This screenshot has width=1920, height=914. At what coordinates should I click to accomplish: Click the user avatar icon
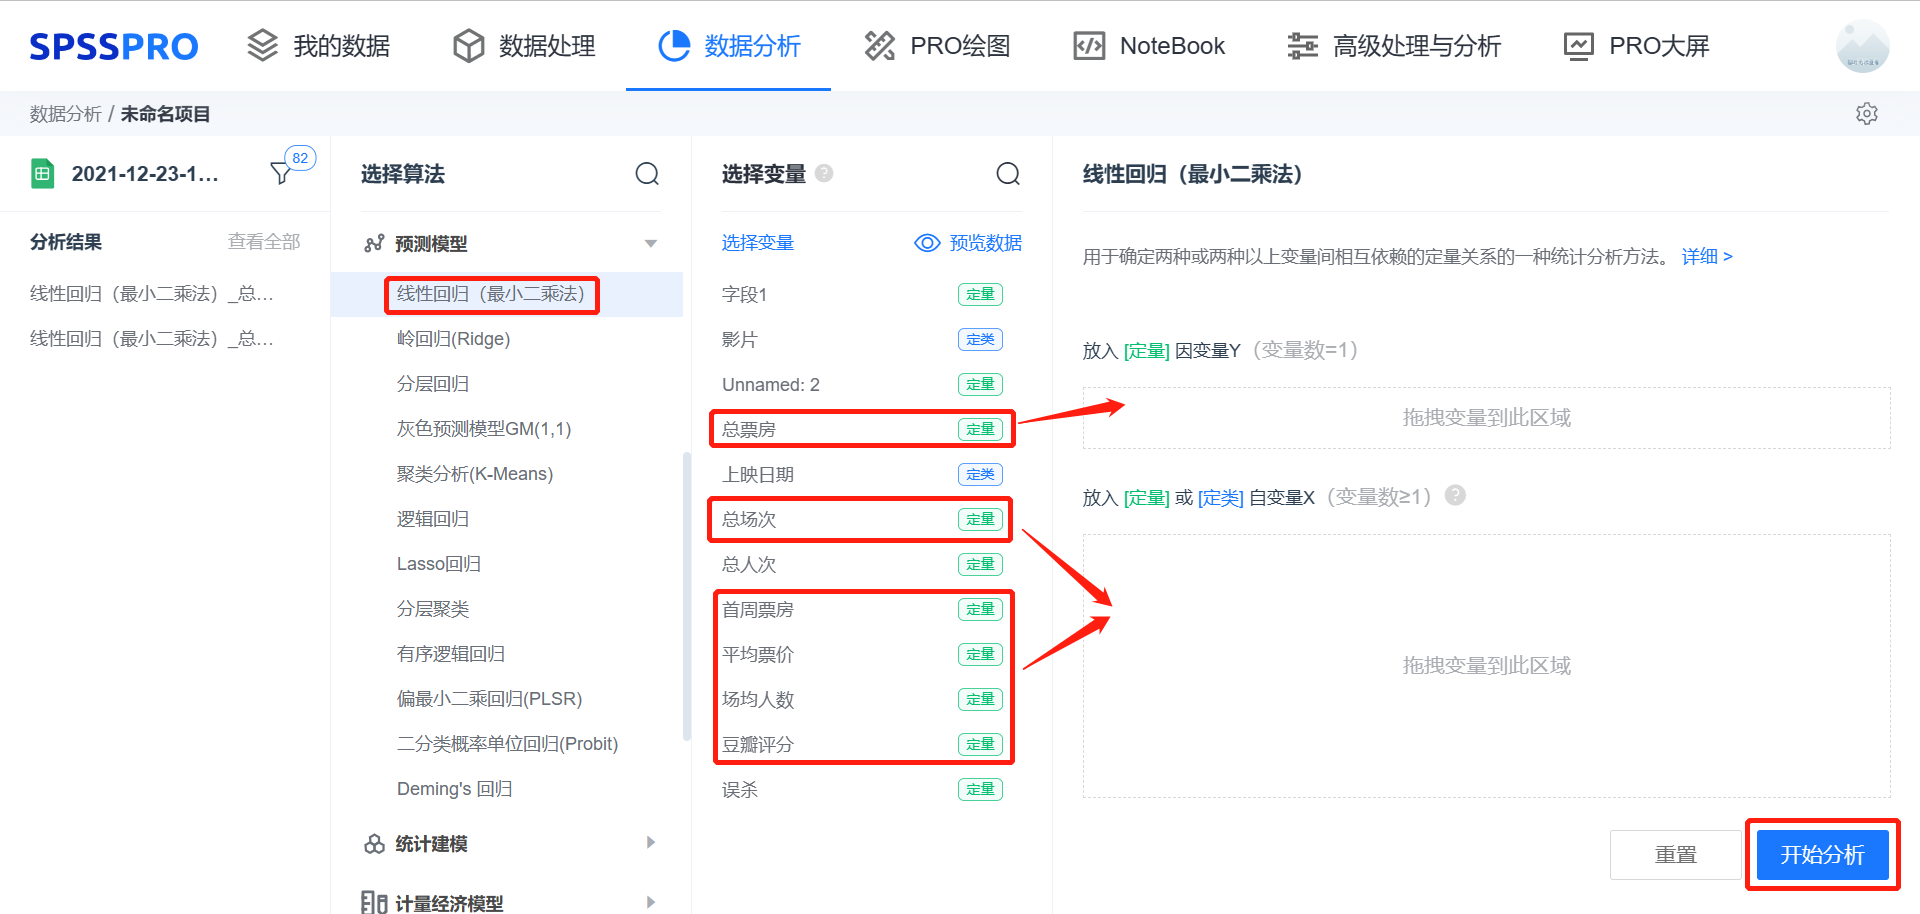point(1862,46)
